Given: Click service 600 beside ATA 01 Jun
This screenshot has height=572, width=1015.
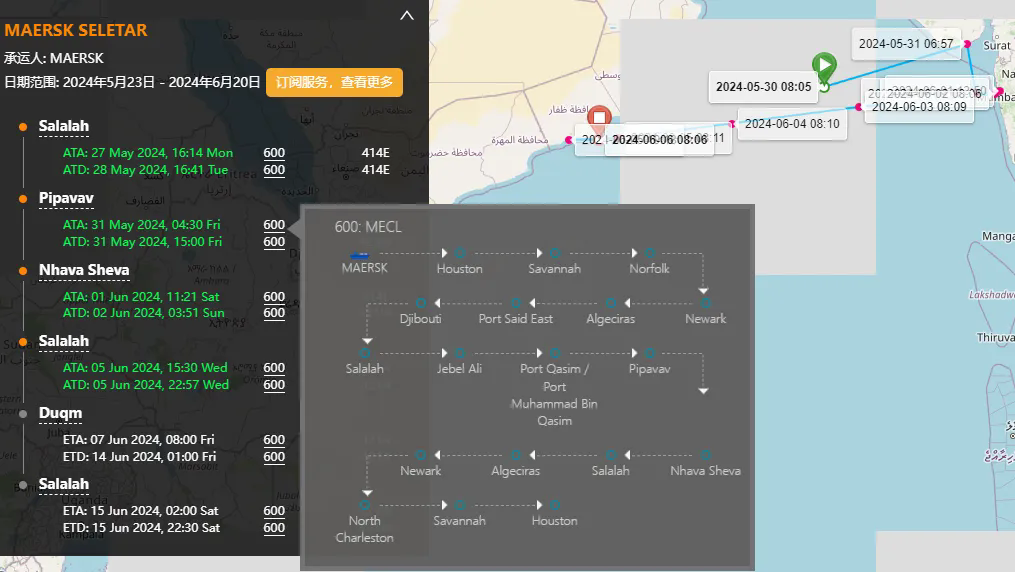Looking at the screenshot, I should (274, 296).
